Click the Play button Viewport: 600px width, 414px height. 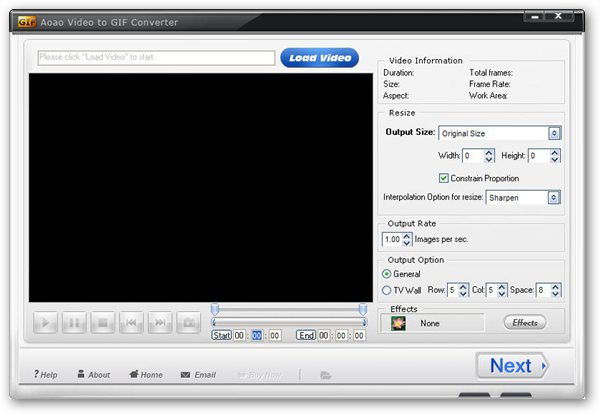[46, 323]
